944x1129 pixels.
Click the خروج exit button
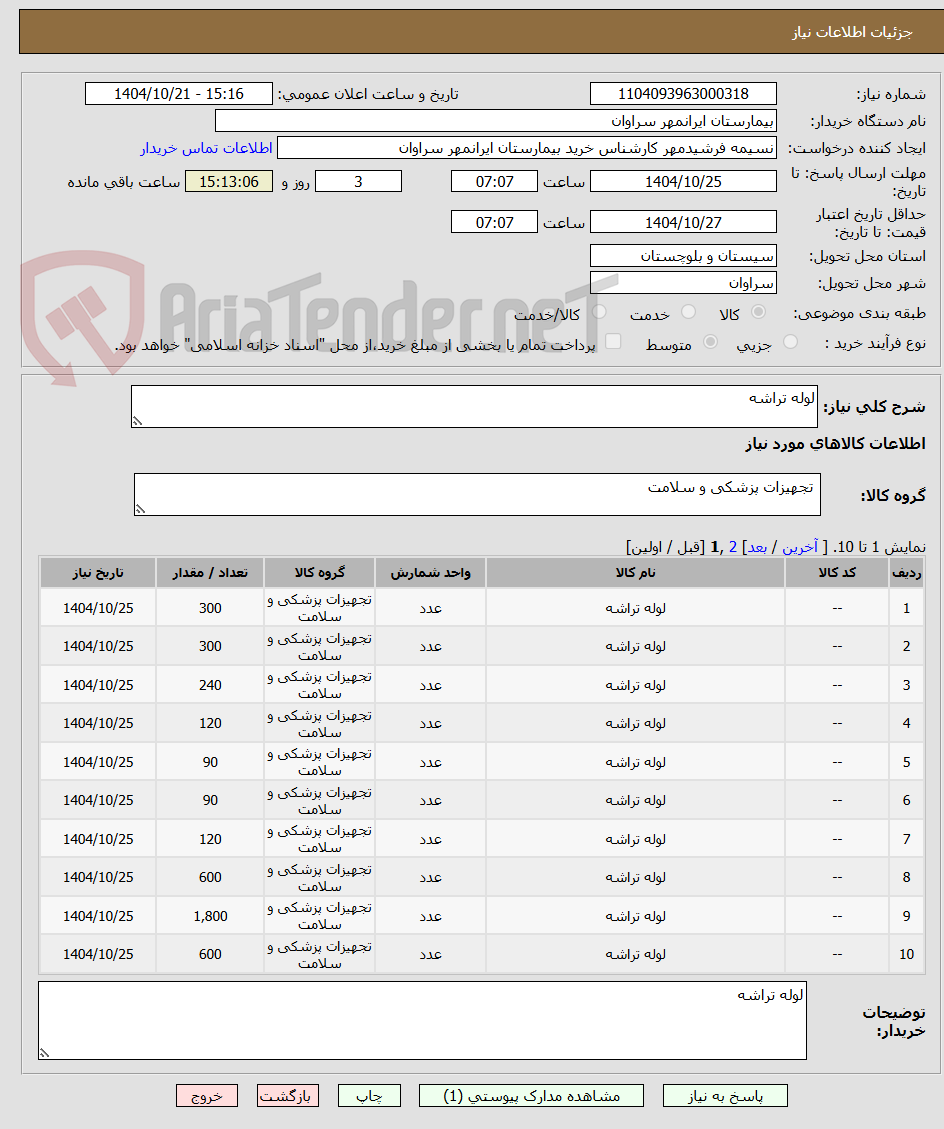(207, 1096)
